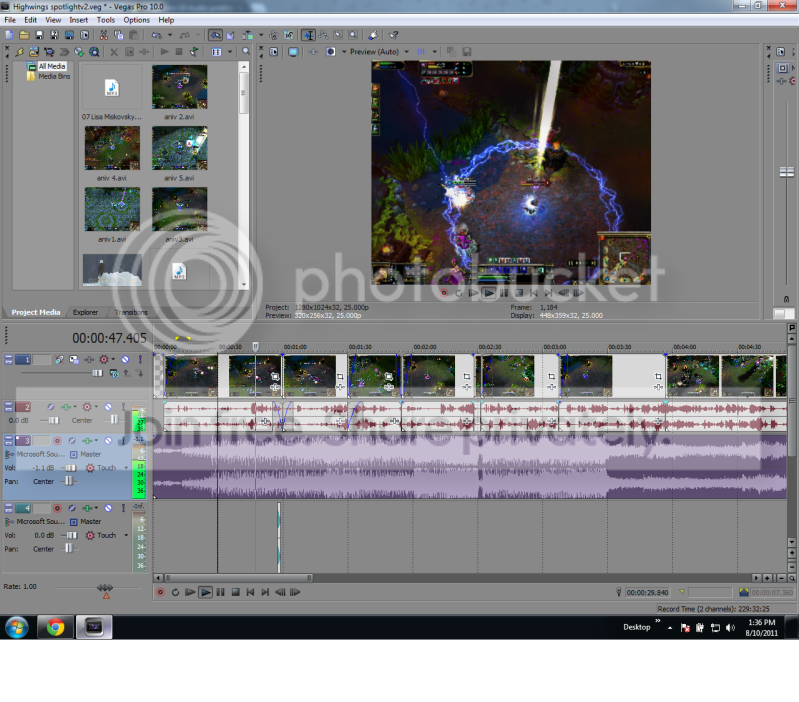Create a new project with New icon
This screenshot has height=702, width=799.
point(9,35)
